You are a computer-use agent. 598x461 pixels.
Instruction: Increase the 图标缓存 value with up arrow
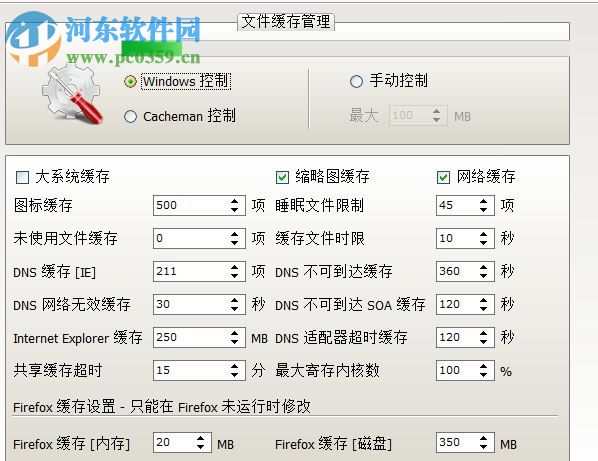(234, 201)
